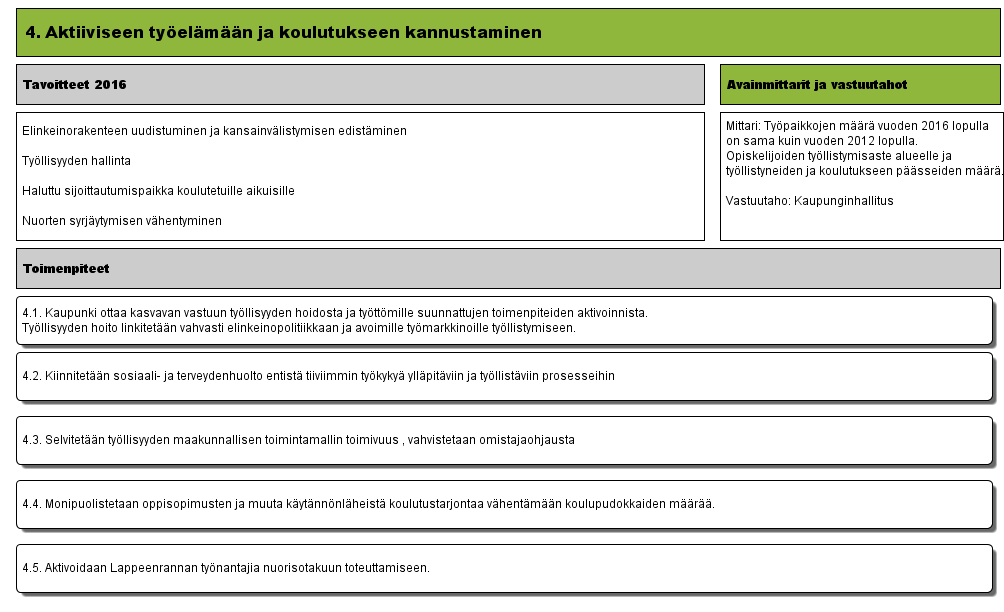Click 'Nuorten syrjäytymisen vähentyminen' goal
The image size is (1004, 612).
click(122, 221)
